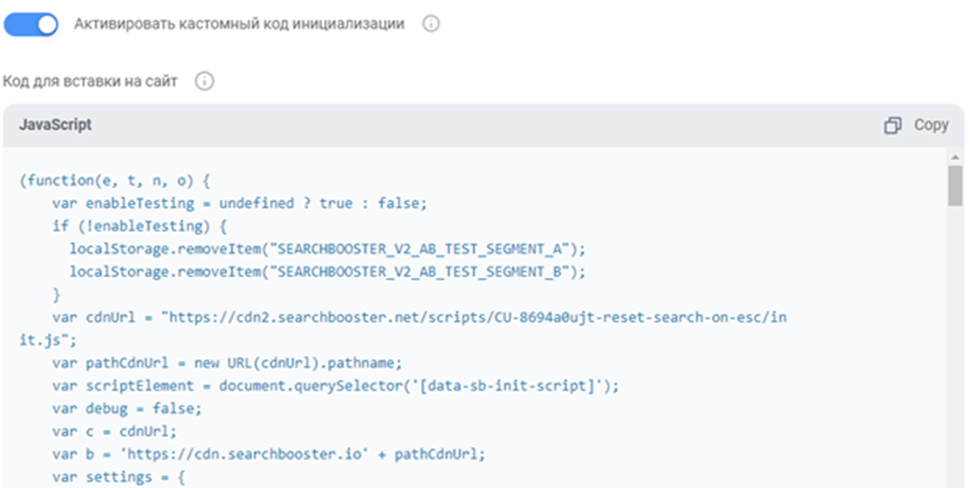Click the 'Активировать кастомный код инициализации' label

click(239, 25)
